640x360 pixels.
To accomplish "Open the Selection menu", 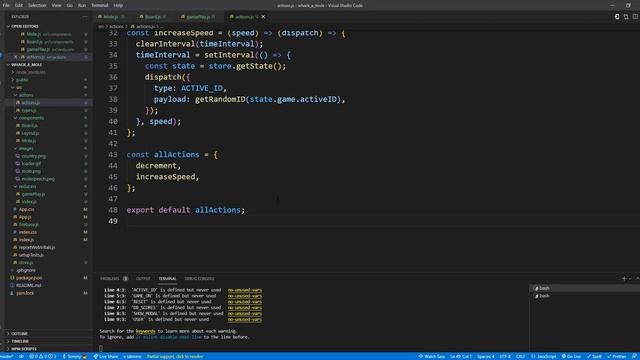I will click(x=37, y=5).
